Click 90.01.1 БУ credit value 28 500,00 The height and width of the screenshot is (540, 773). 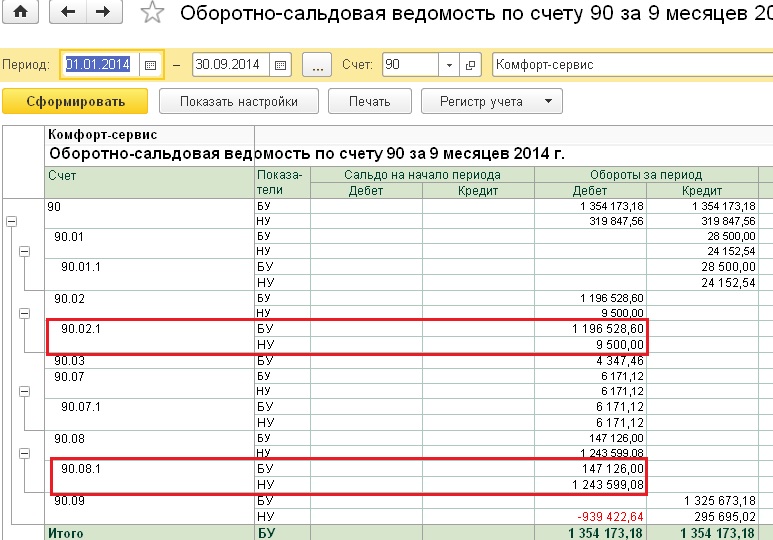coord(728,267)
